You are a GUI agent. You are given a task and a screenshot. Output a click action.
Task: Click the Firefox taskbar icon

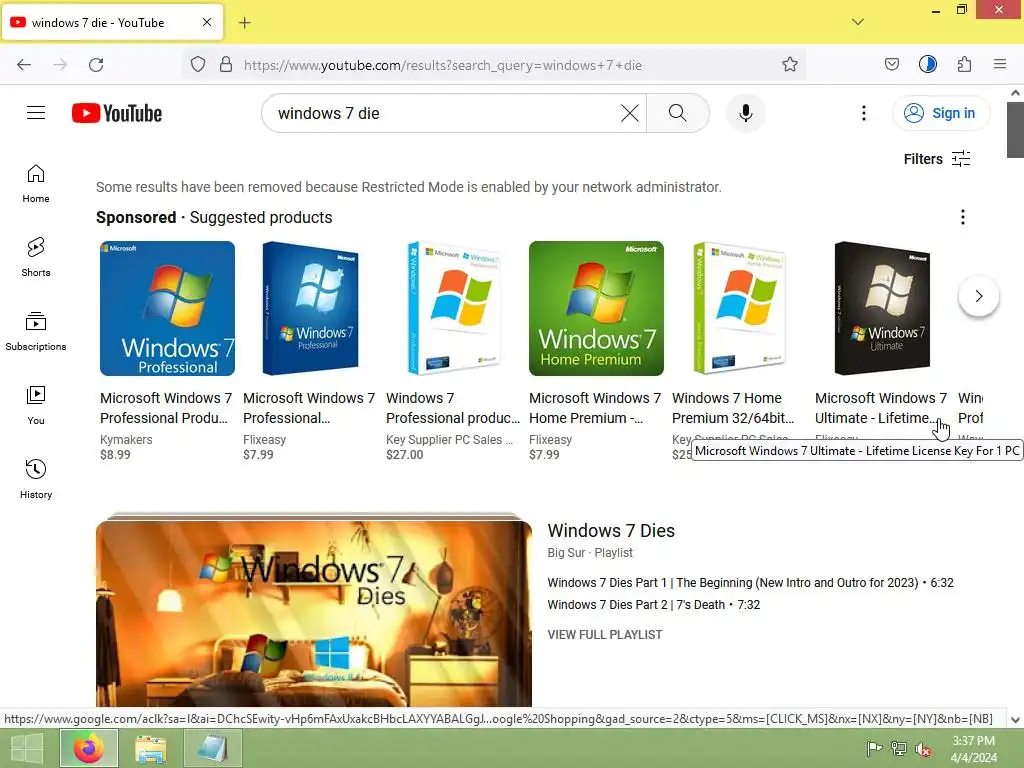(89, 748)
